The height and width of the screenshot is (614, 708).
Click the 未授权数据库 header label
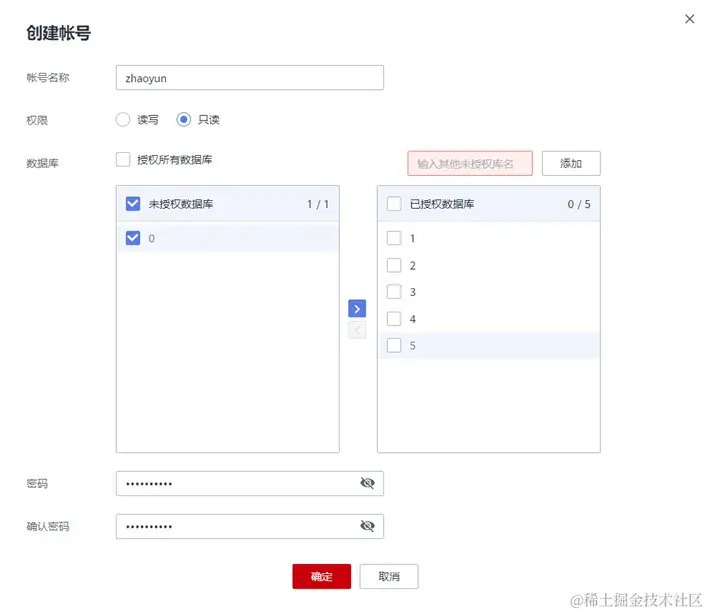point(181,204)
